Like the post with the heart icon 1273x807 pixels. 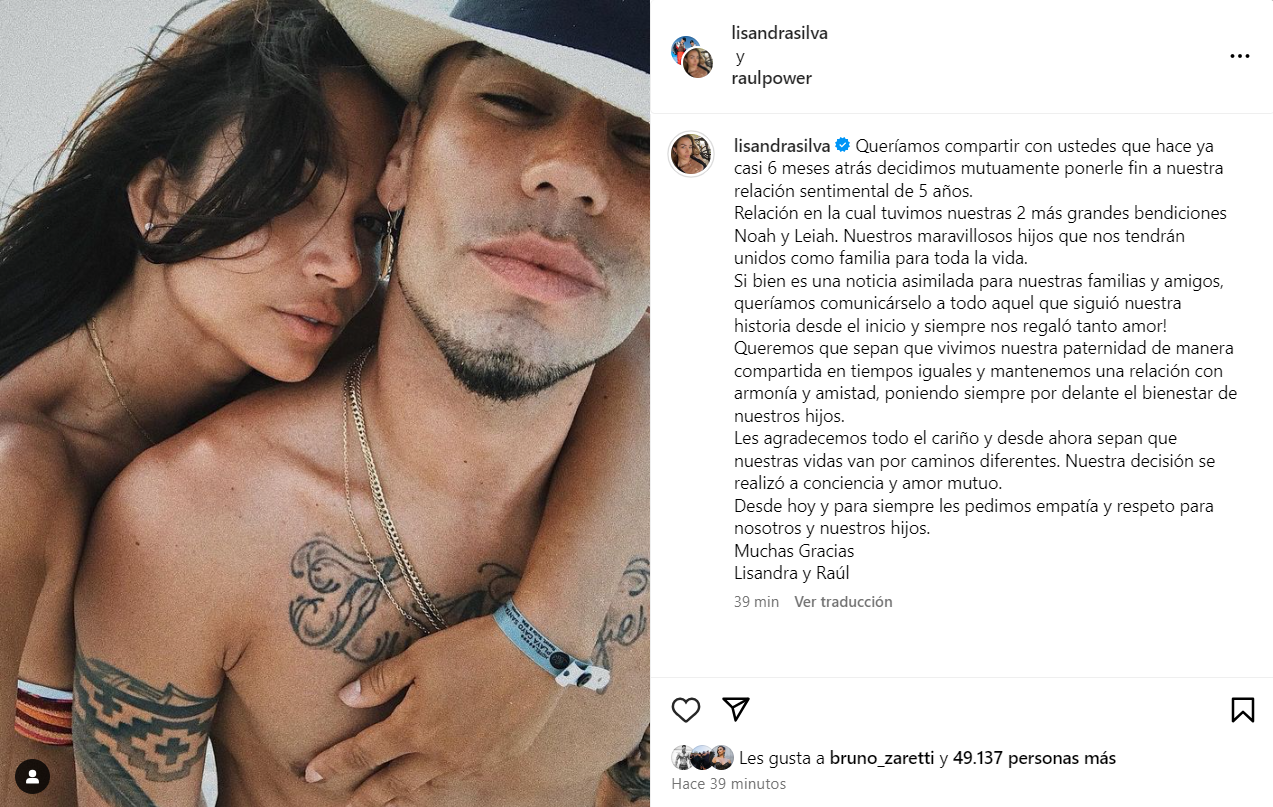click(x=685, y=710)
